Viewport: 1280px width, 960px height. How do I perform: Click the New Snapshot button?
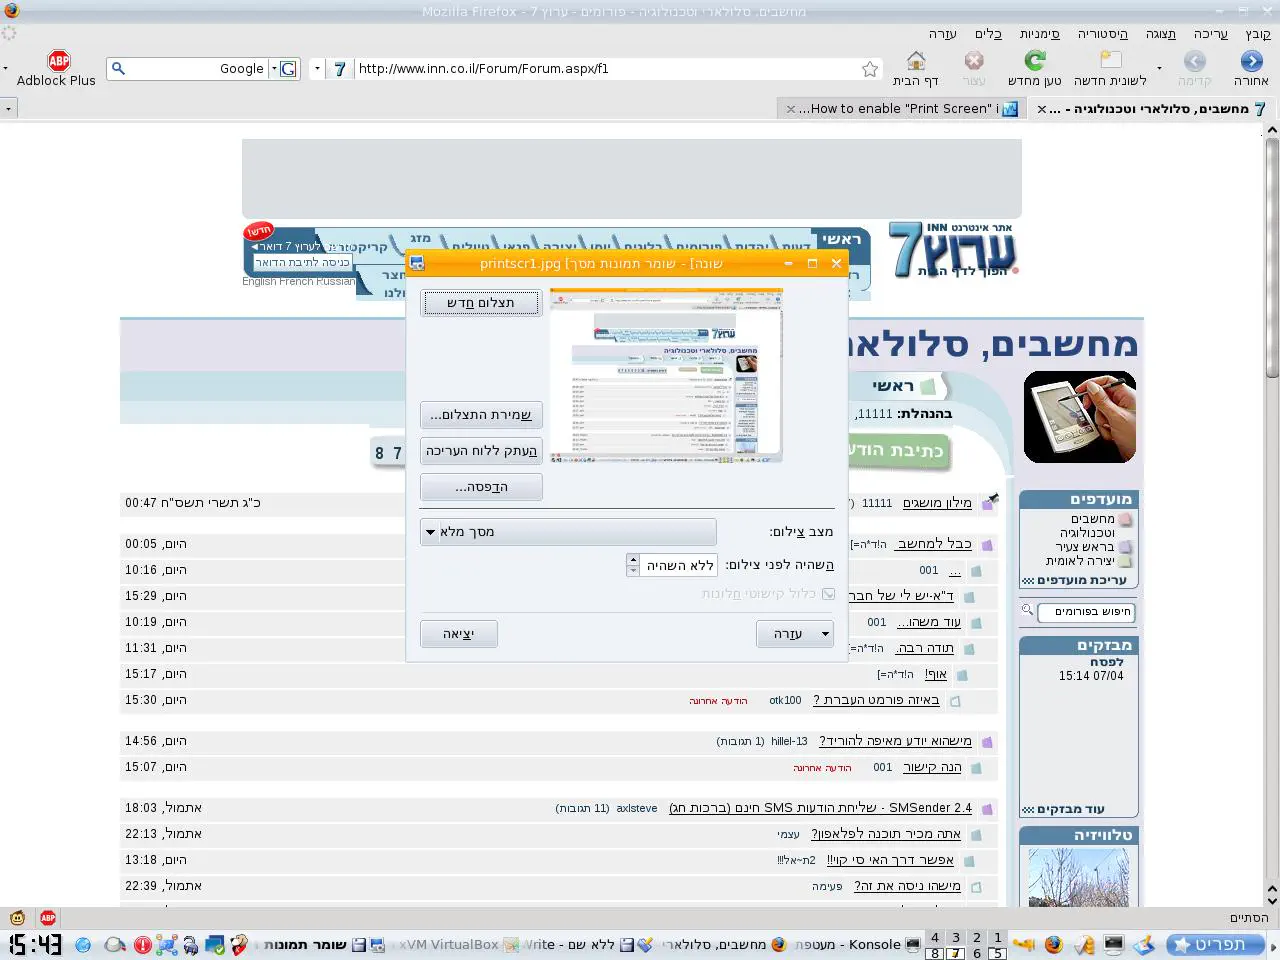coord(481,303)
